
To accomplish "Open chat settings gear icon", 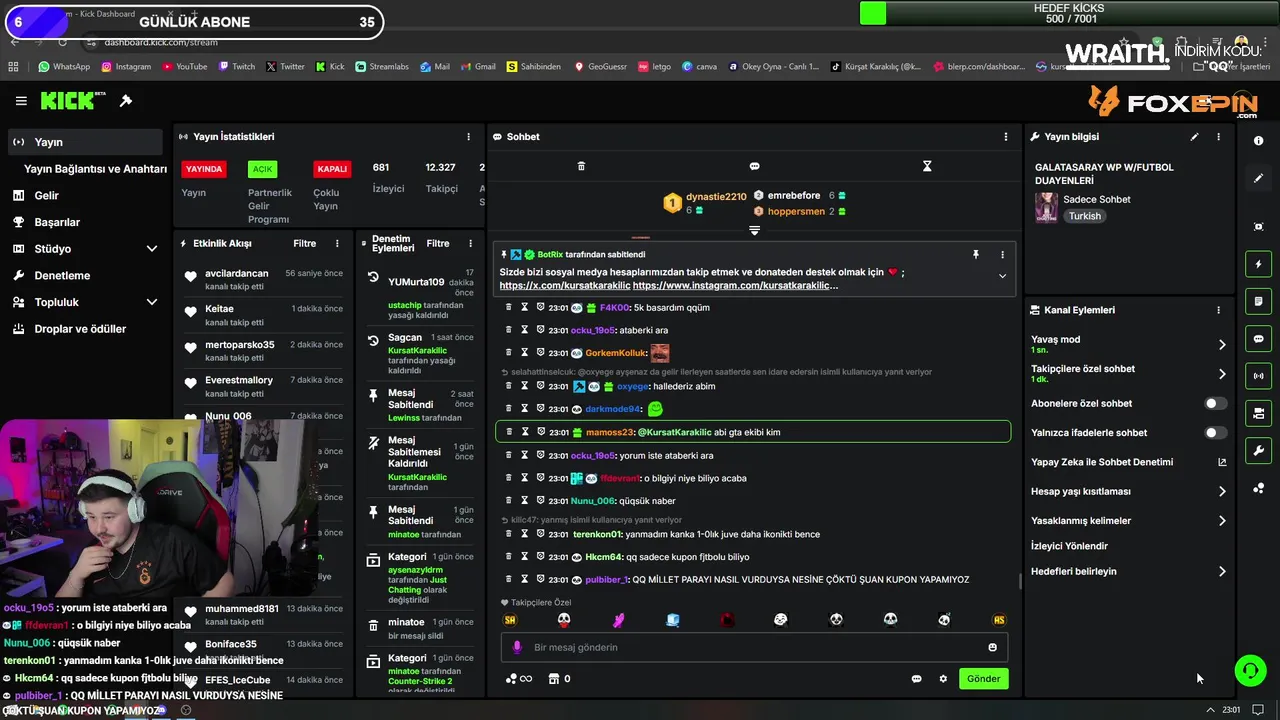I will coord(942,679).
